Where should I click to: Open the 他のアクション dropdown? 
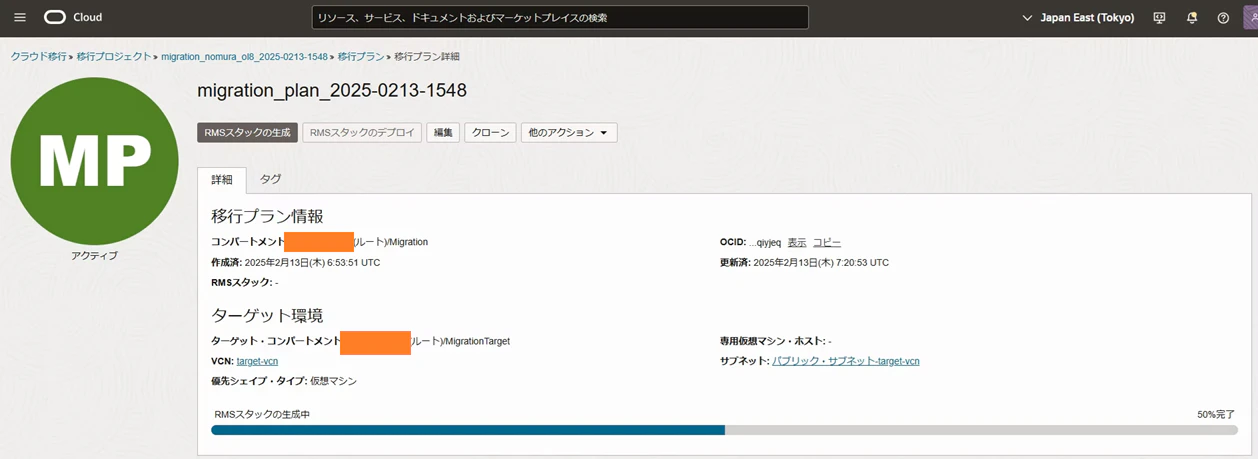[569, 132]
